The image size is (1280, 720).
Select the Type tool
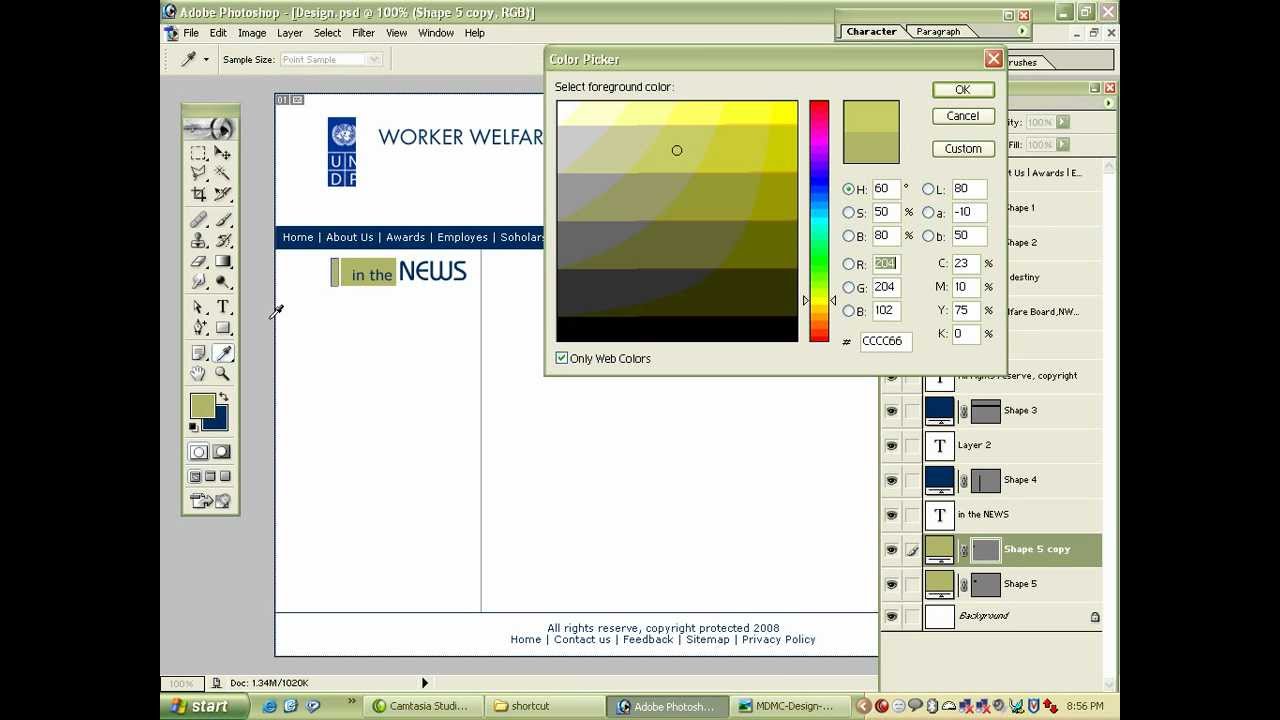(x=223, y=307)
